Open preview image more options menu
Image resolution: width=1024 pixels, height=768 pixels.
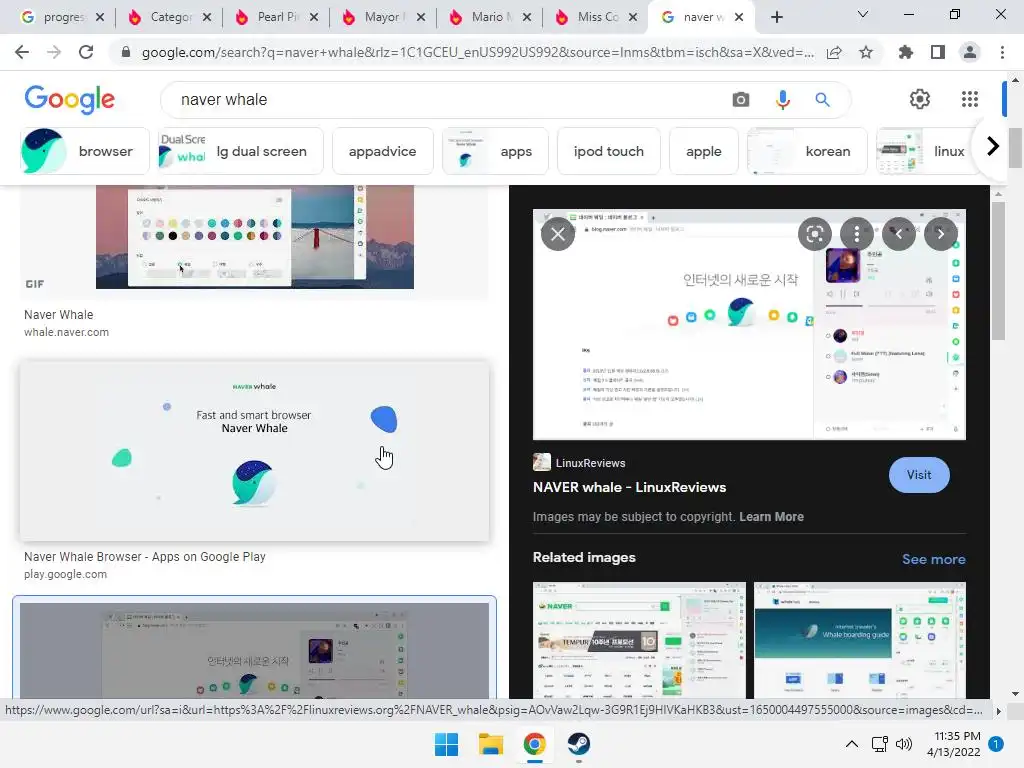pos(857,234)
